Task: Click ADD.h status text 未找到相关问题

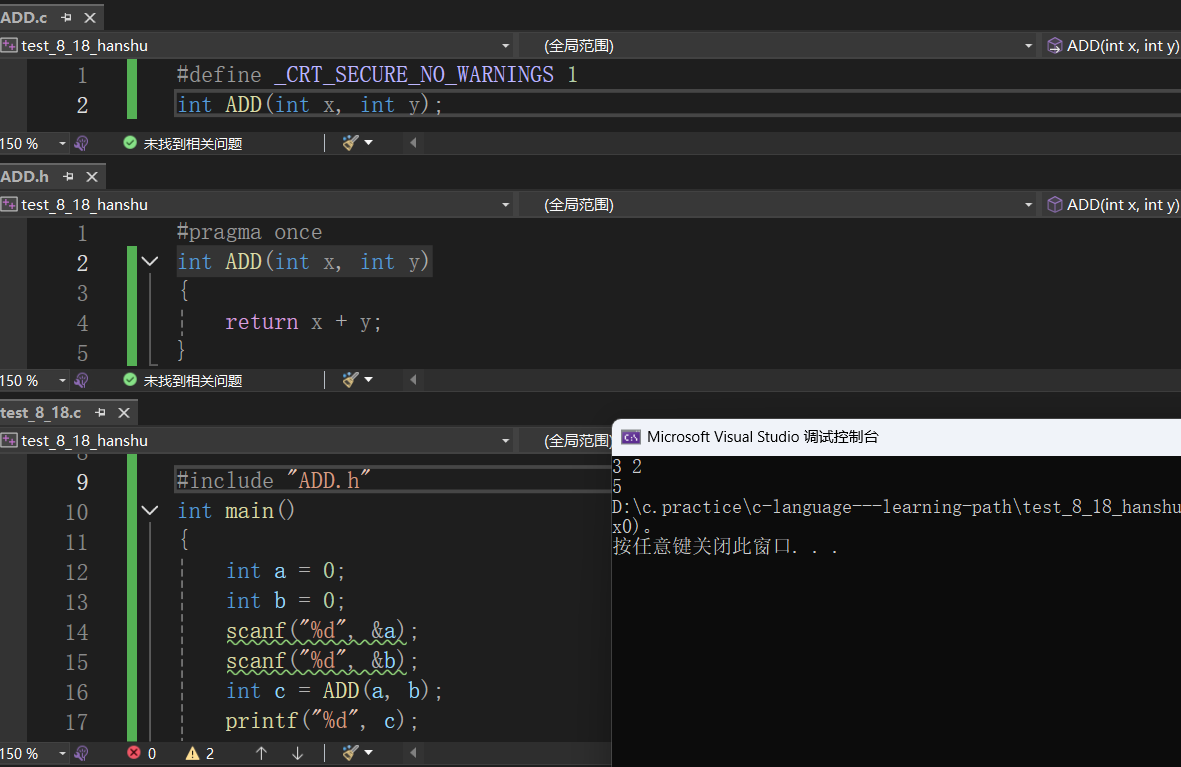Action: [193, 380]
